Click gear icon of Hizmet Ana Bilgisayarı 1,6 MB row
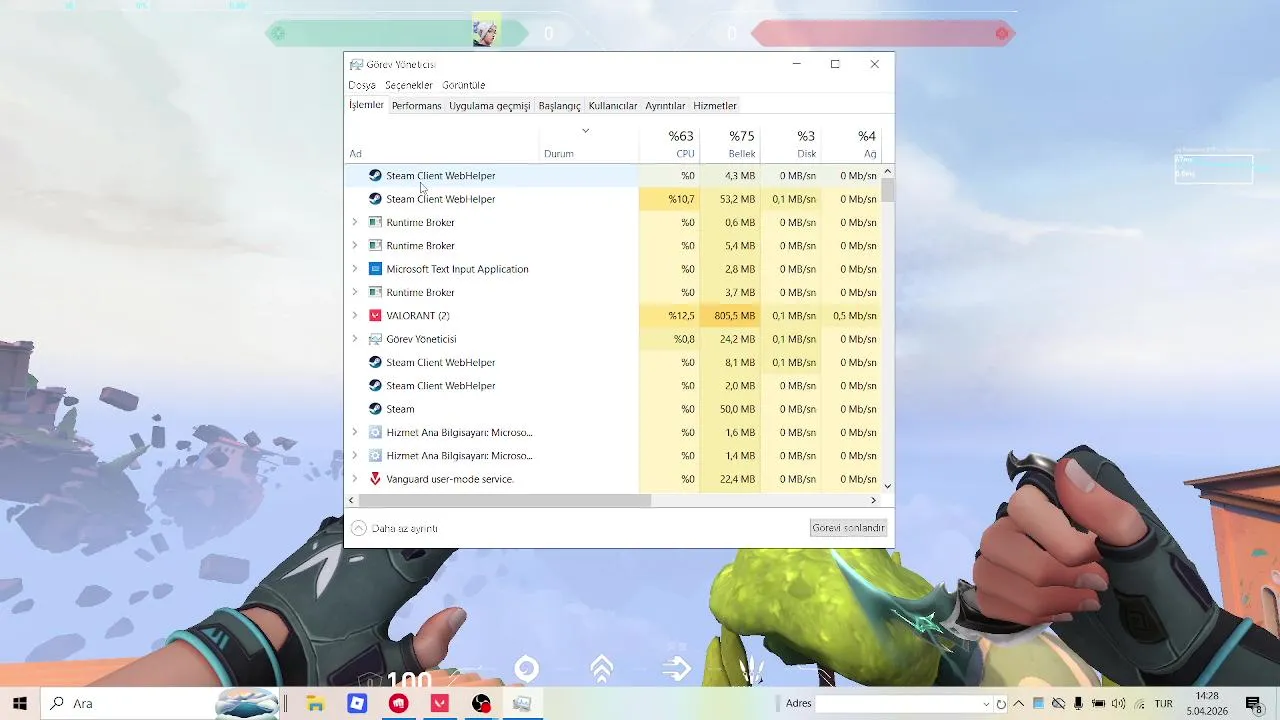 pyautogui.click(x=375, y=432)
